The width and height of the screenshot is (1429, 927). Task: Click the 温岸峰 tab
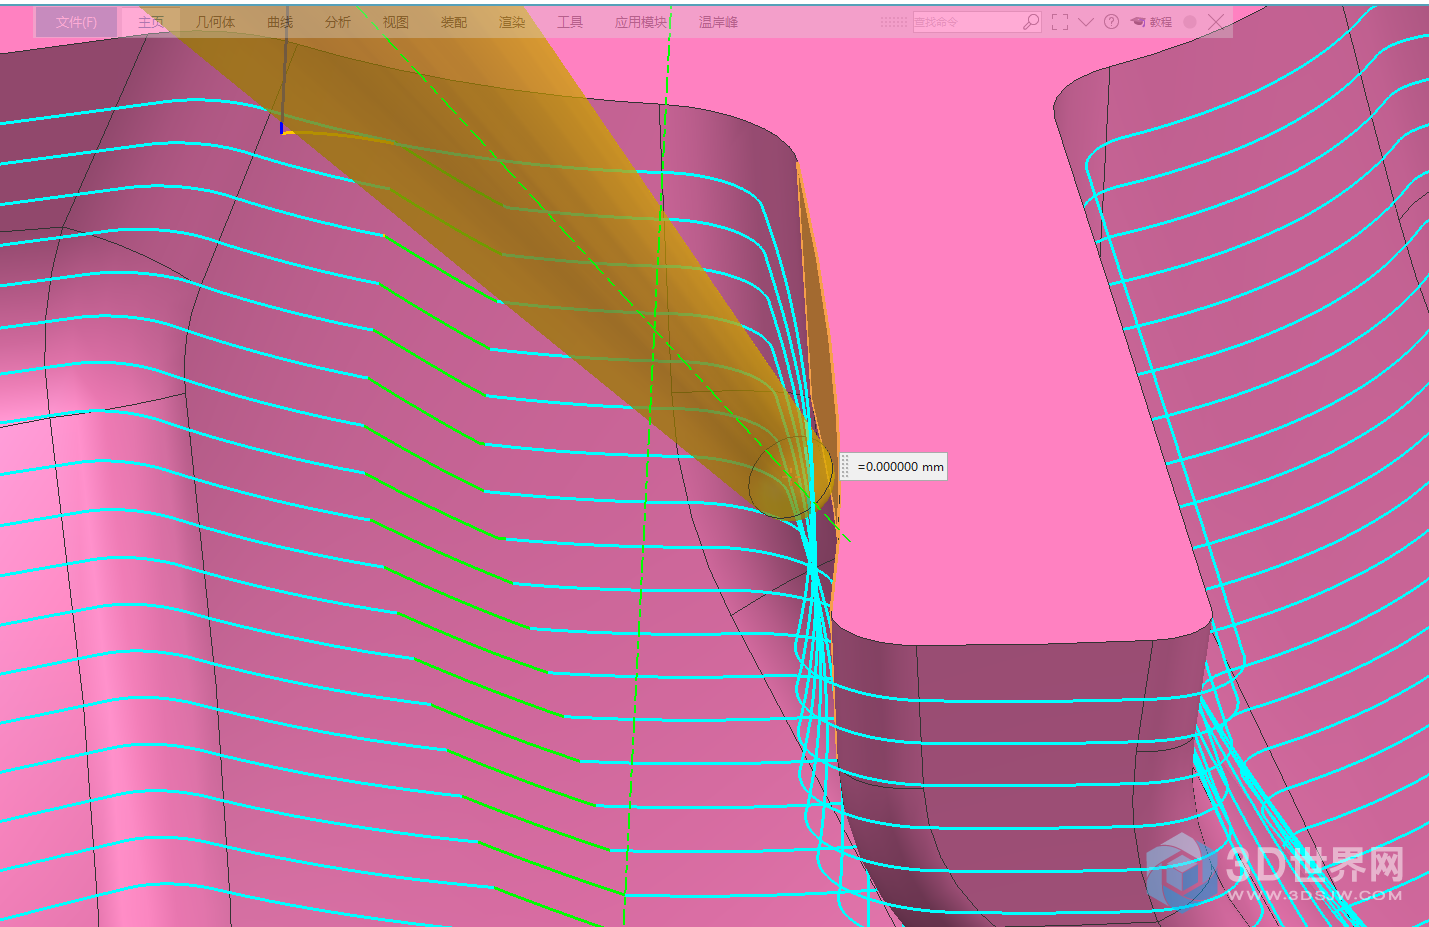(x=718, y=22)
